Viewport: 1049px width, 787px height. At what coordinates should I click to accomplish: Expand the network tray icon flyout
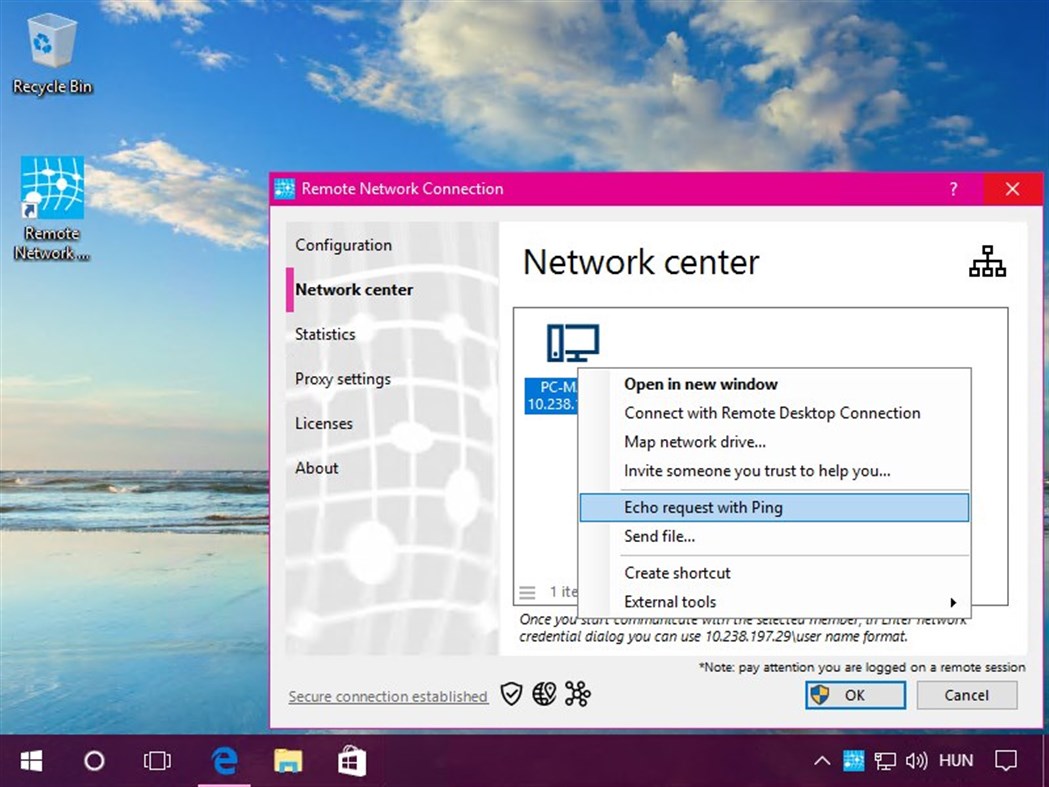point(885,760)
